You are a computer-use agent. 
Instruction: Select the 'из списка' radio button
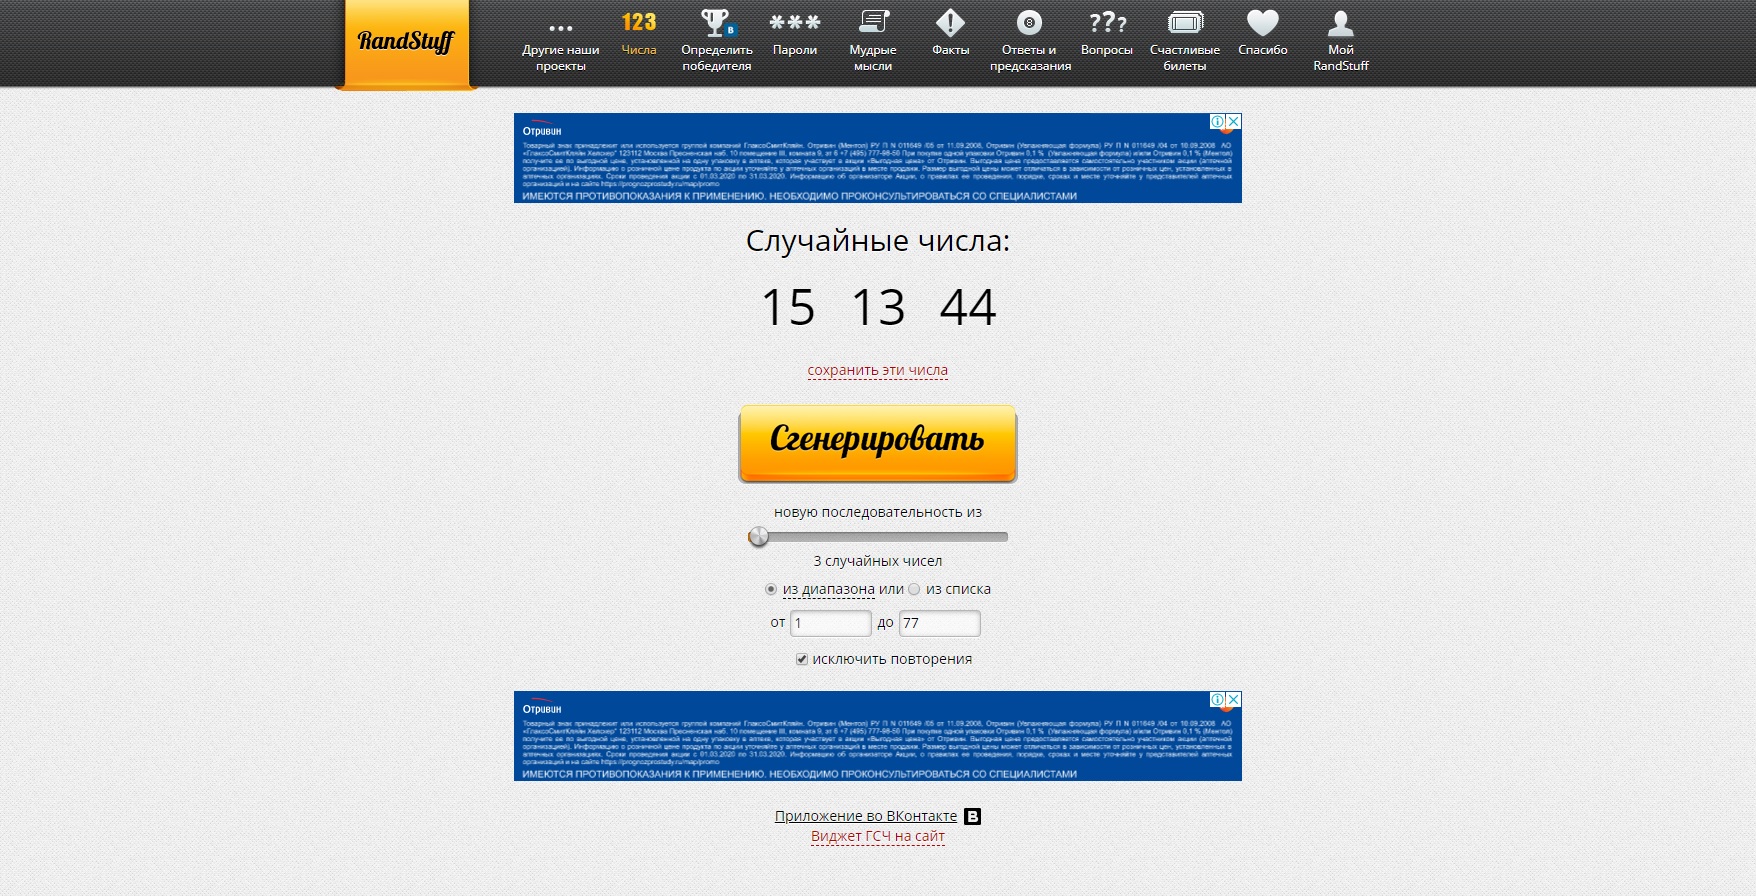[x=914, y=589]
